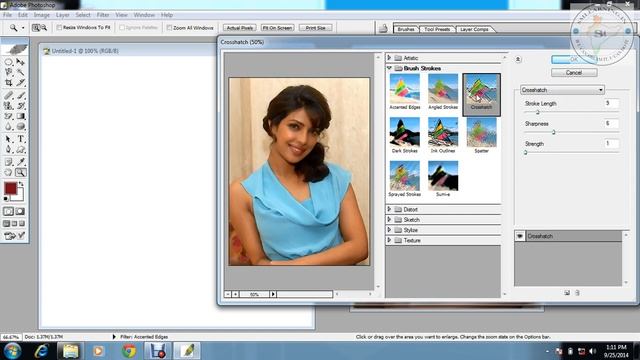Open Google Chrome from taskbar
Viewport: 640px width, 360px height.
(x=129, y=351)
